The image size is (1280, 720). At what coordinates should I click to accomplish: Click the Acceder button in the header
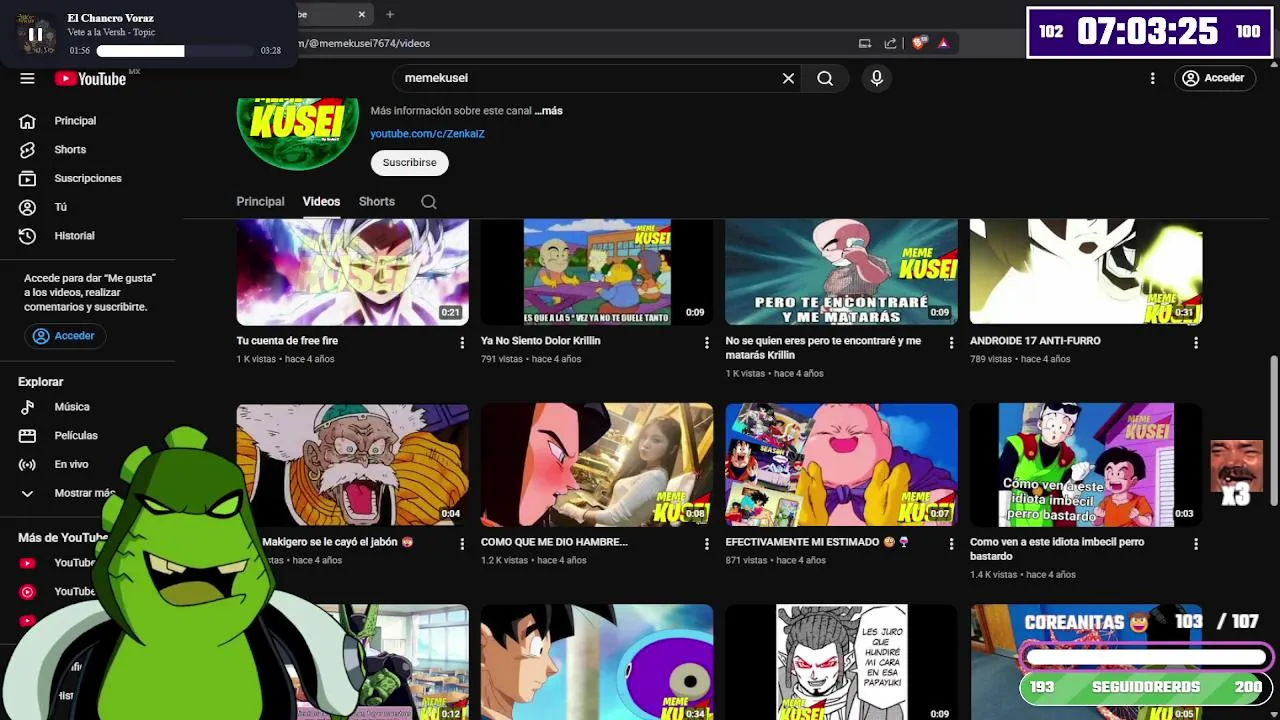(x=1213, y=78)
